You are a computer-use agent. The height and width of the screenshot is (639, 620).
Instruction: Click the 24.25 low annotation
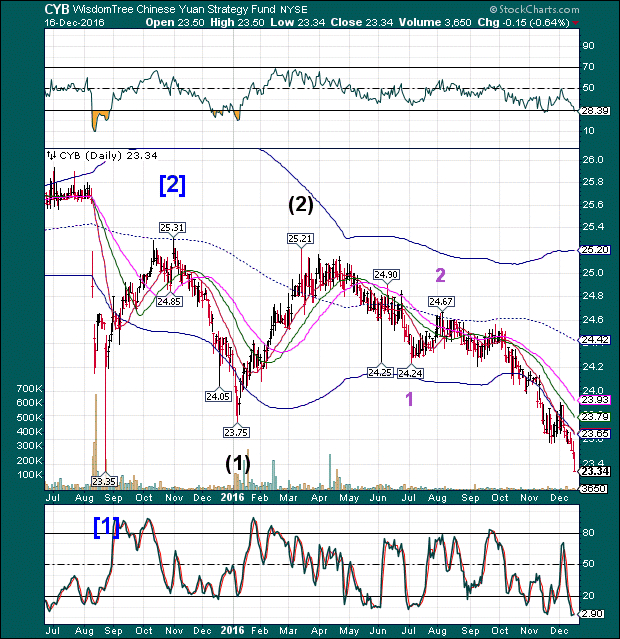(x=380, y=372)
